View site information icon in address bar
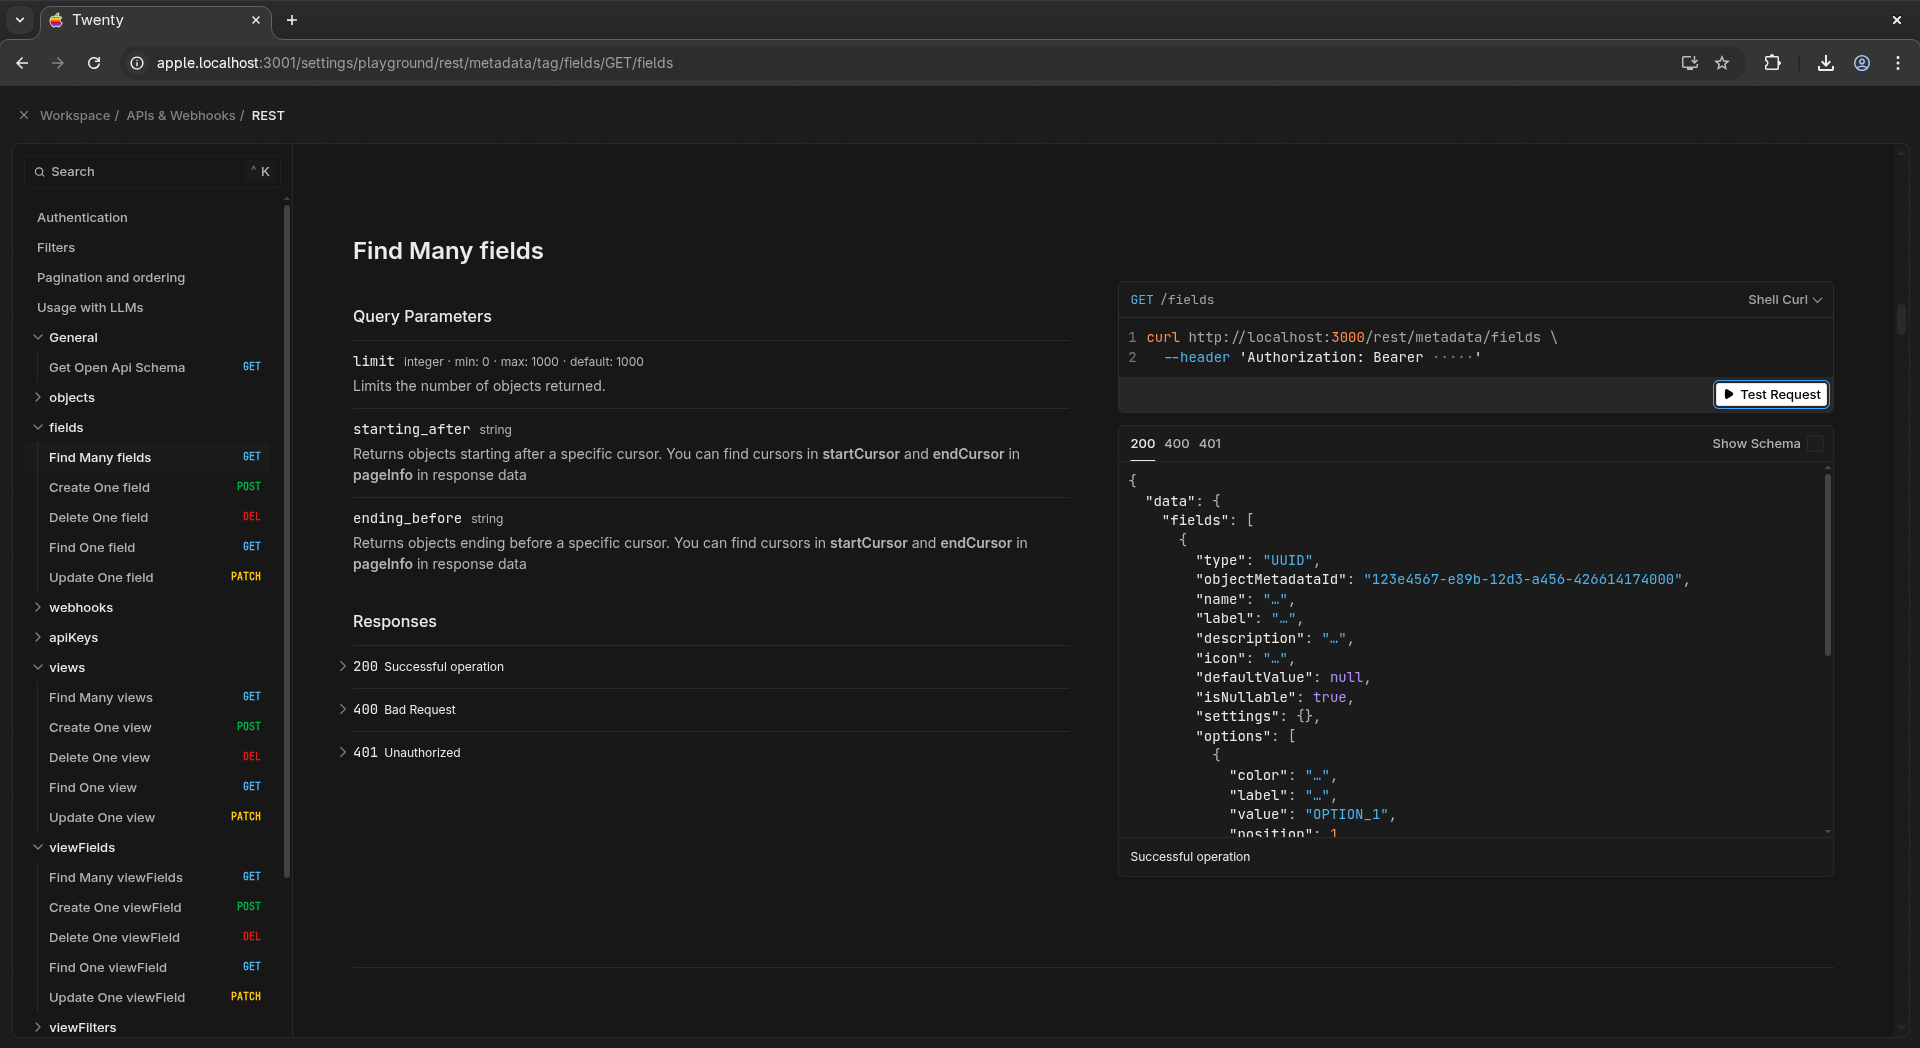This screenshot has width=1920, height=1048. 137,63
